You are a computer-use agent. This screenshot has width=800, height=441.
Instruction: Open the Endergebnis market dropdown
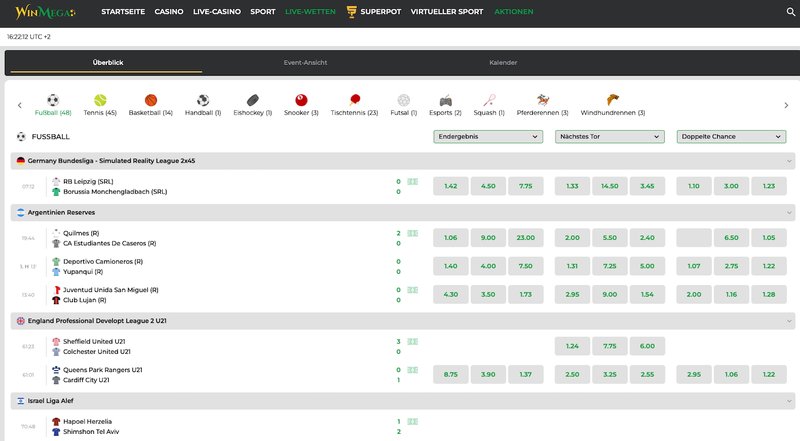point(488,136)
